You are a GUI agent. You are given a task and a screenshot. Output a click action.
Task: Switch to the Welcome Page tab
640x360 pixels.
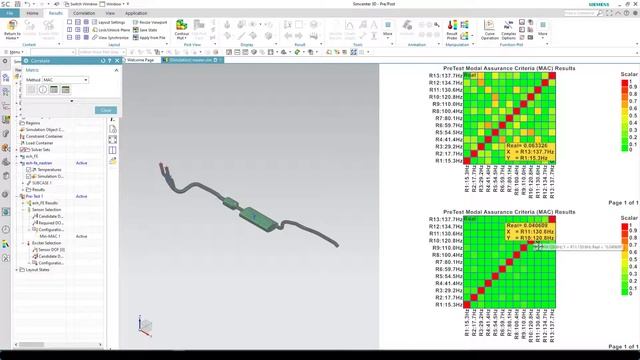[x=140, y=60]
